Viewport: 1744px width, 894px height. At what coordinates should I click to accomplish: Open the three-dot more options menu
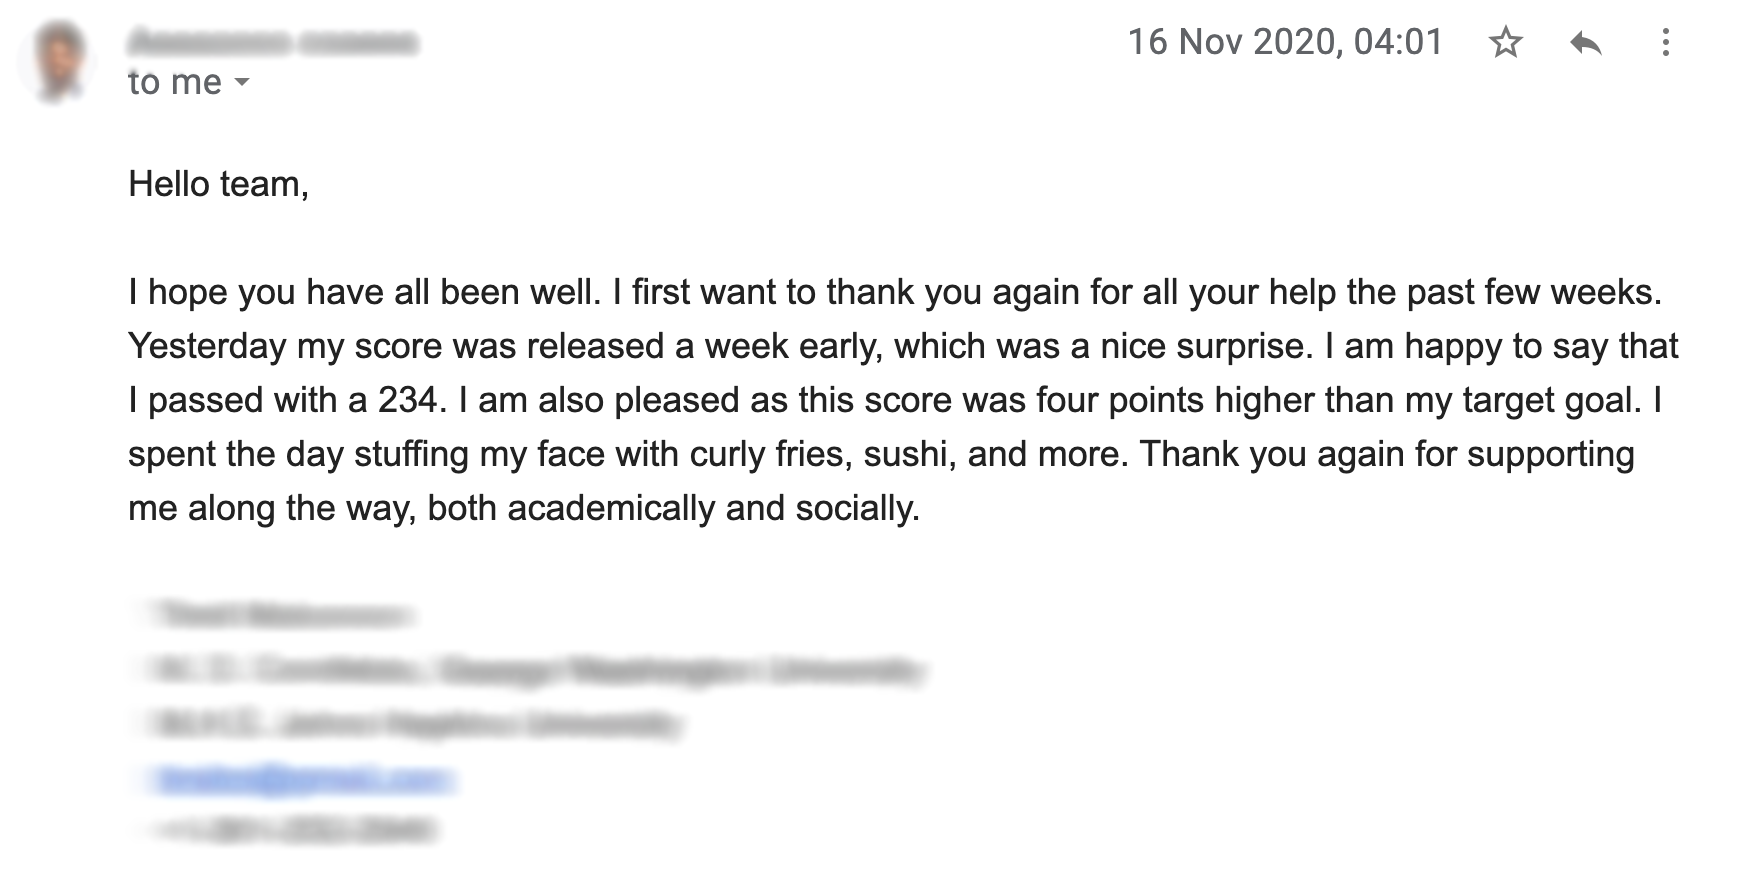[1665, 42]
